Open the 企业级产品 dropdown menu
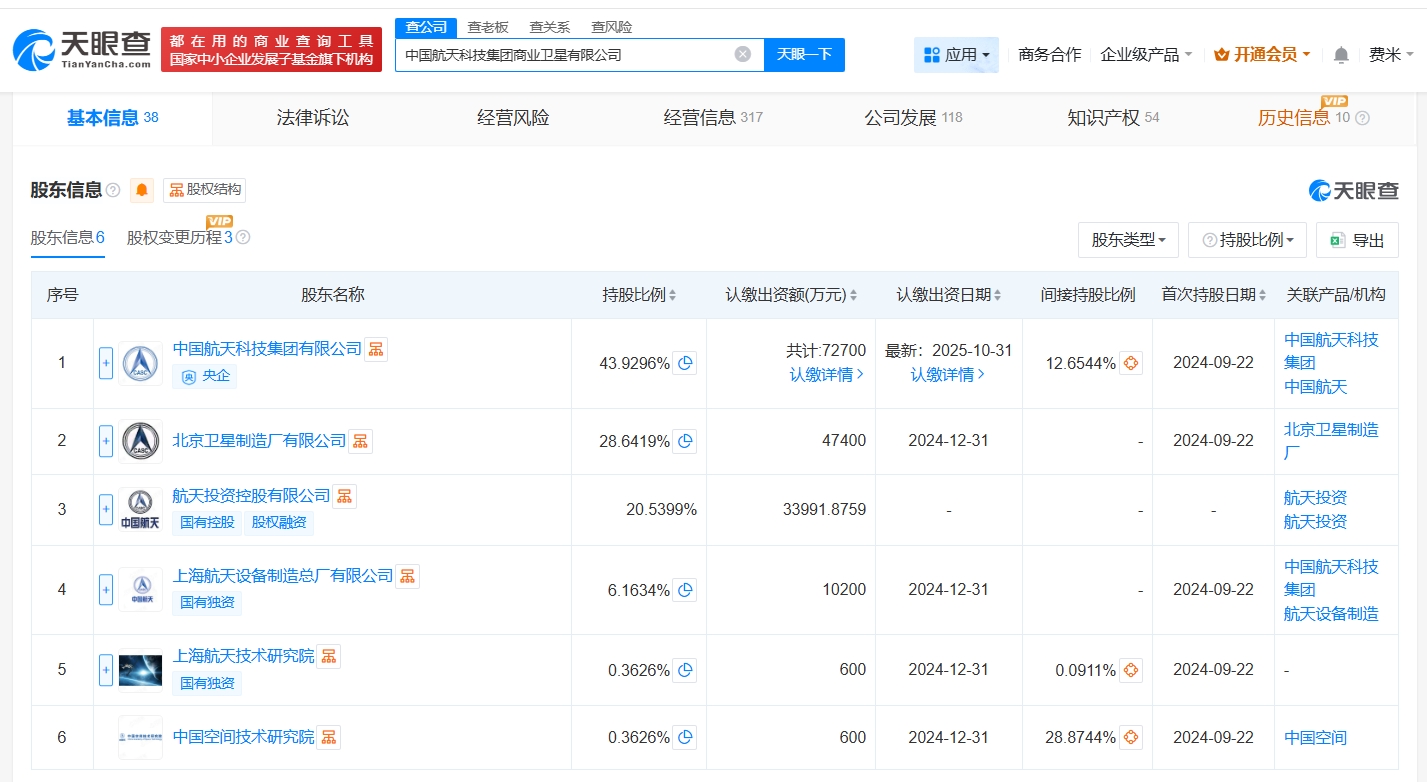 tap(1146, 54)
